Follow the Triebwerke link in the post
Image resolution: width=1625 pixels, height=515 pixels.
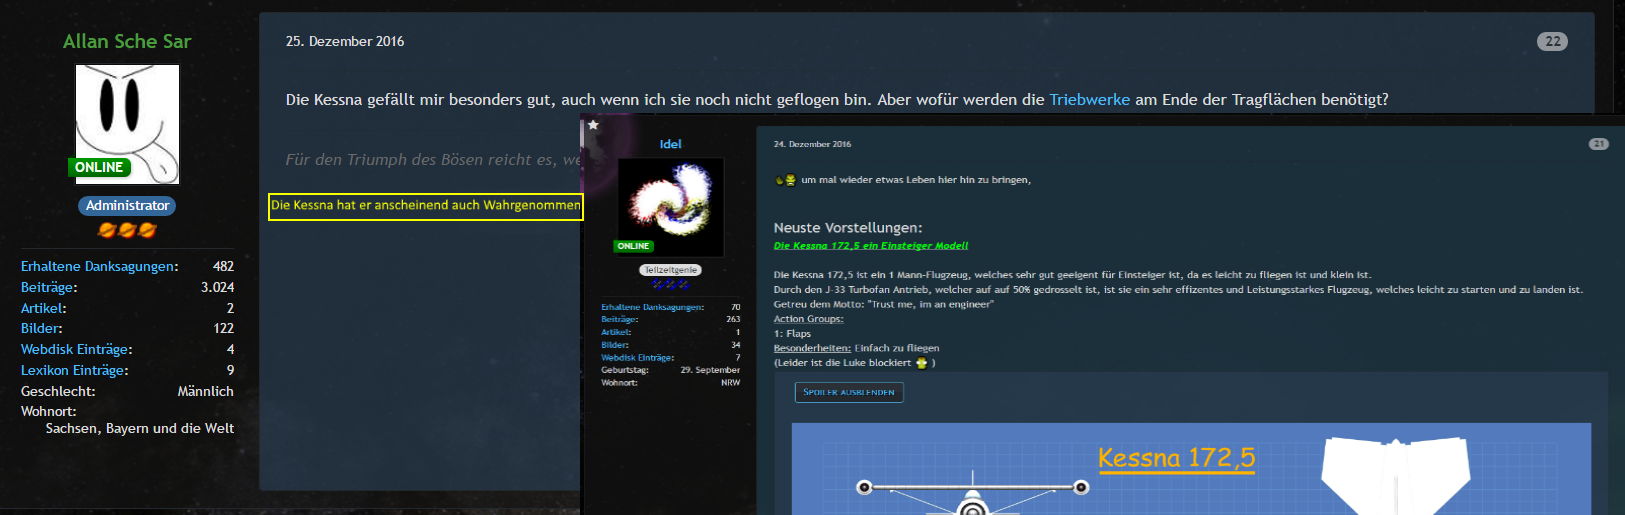pyautogui.click(x=1089, y=100)
